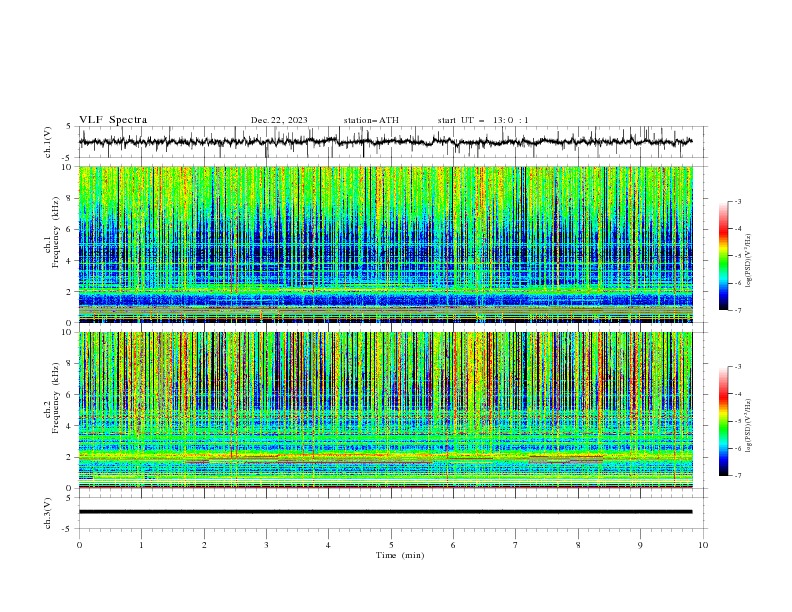This screenshot has width=792, height=612.
Task: Click the "-5" tick of ch.3(V) axis
Action: (x=68, y=529)
